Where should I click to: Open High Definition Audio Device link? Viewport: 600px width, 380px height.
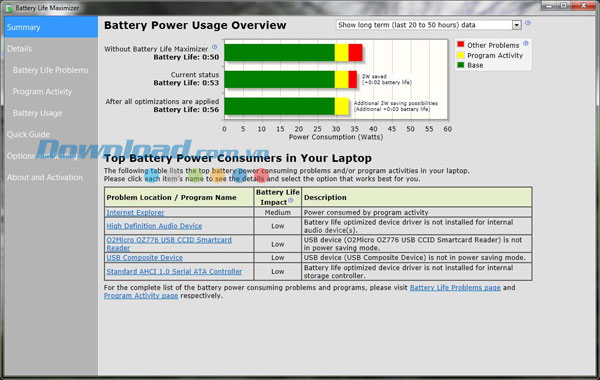[x=154, y=226]
